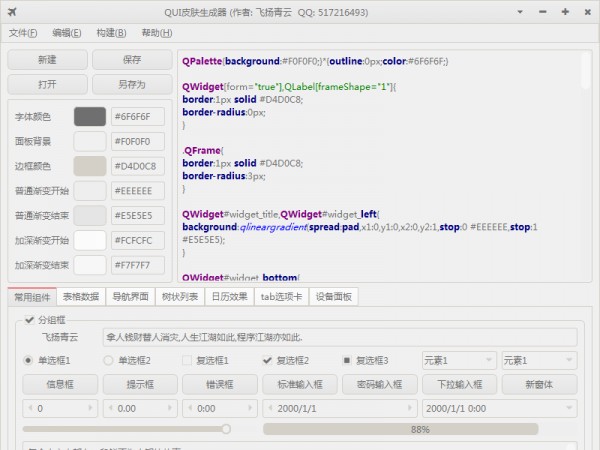The image size is (600, 450).
Task: Select the 单选框2 radio button
Action: pos(109,360)
